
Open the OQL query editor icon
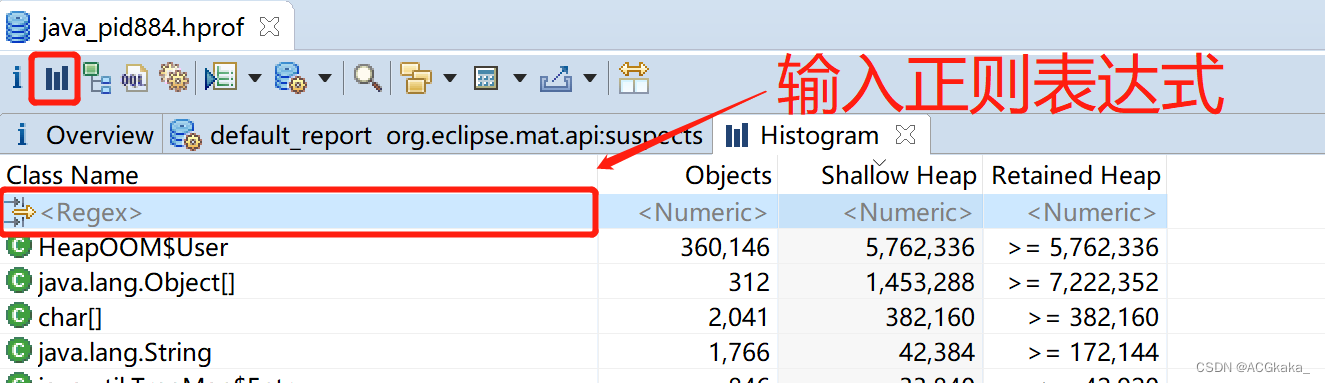[x=135, y=78]
